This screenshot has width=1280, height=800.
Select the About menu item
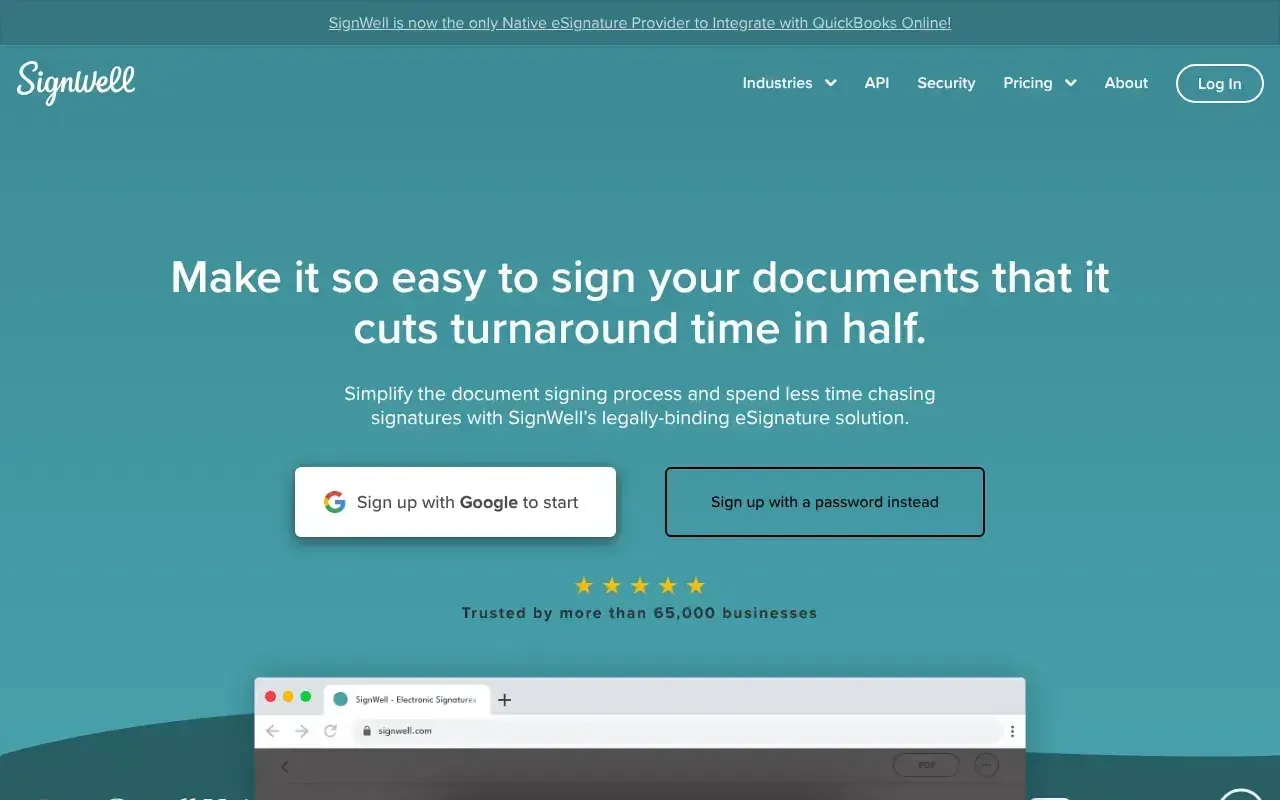coord(1126,83)
